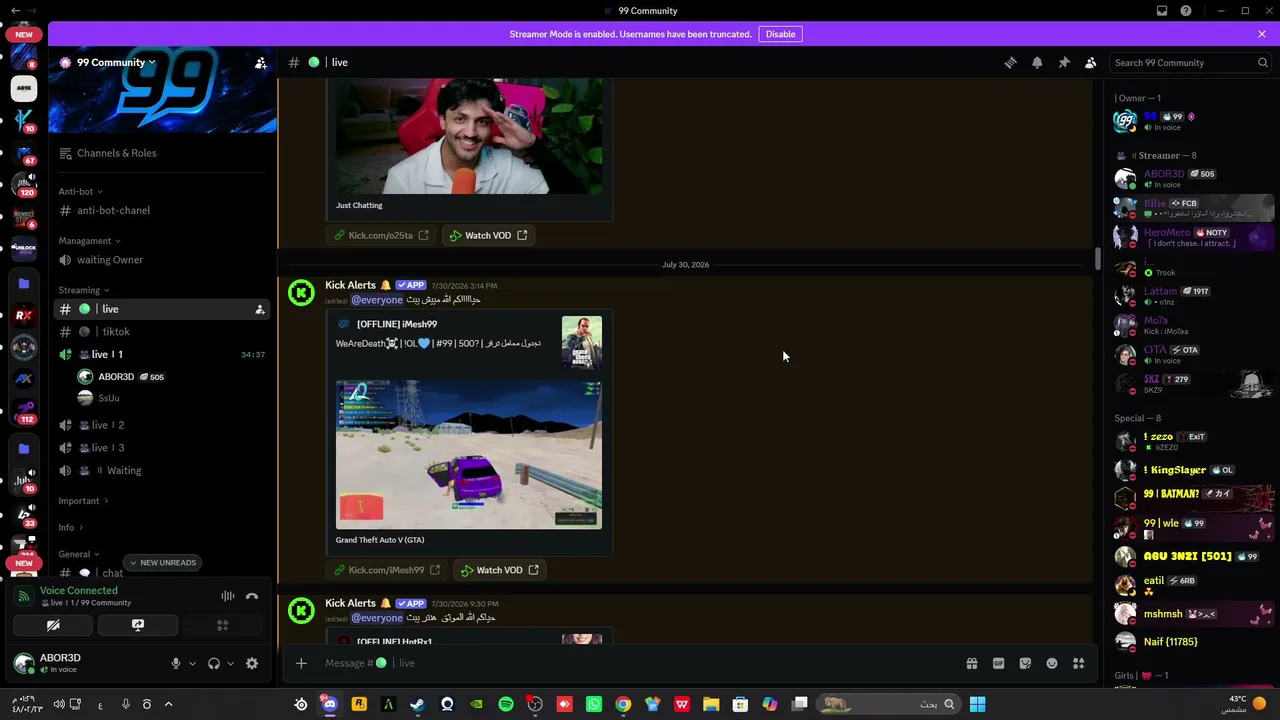The height and width of the screenshot is (720, 1280).
Task: Join the live 2 voice channel
Action: (162, 425)
